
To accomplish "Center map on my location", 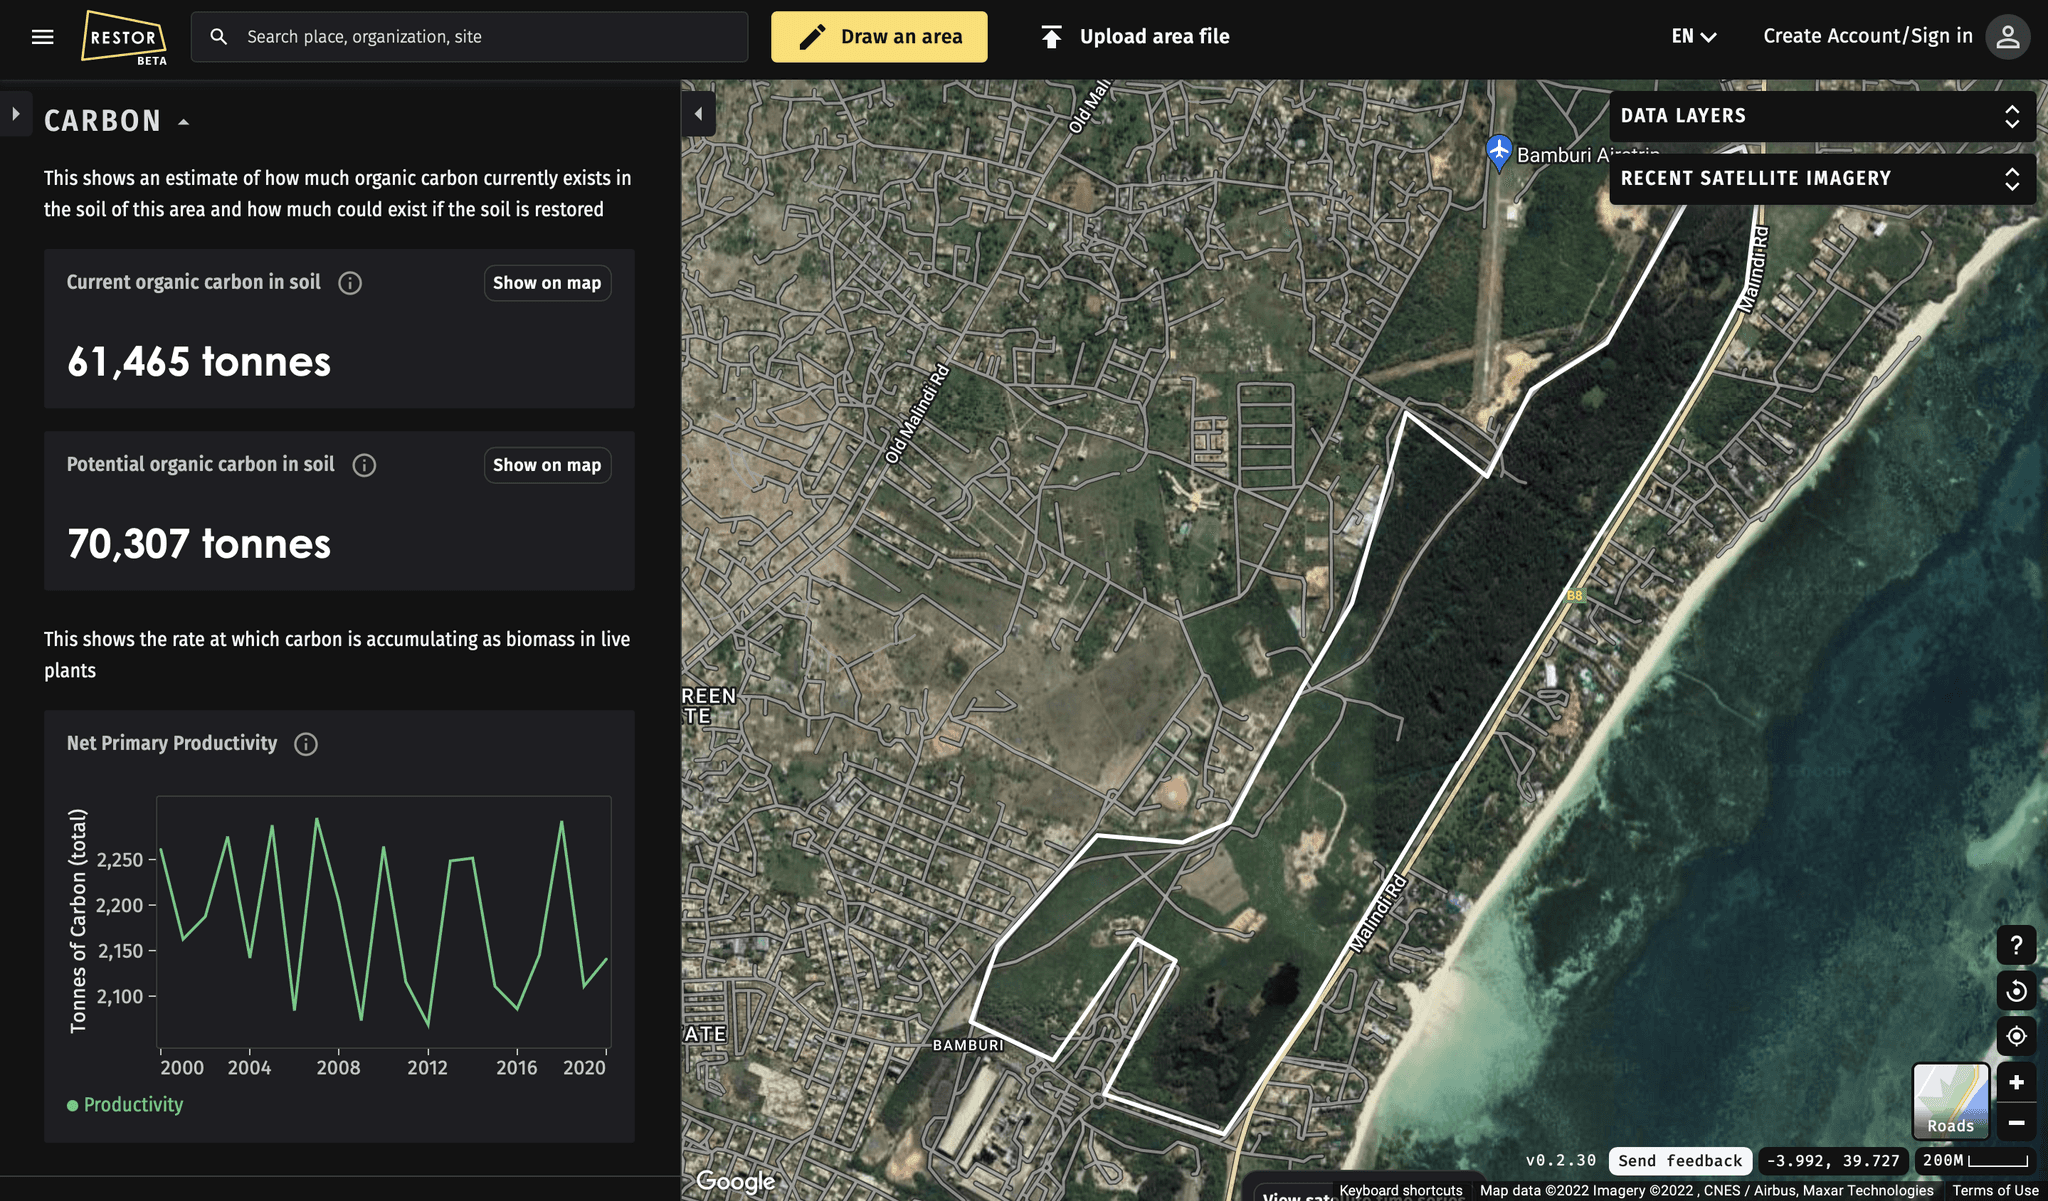I will coord(2016,1036).
